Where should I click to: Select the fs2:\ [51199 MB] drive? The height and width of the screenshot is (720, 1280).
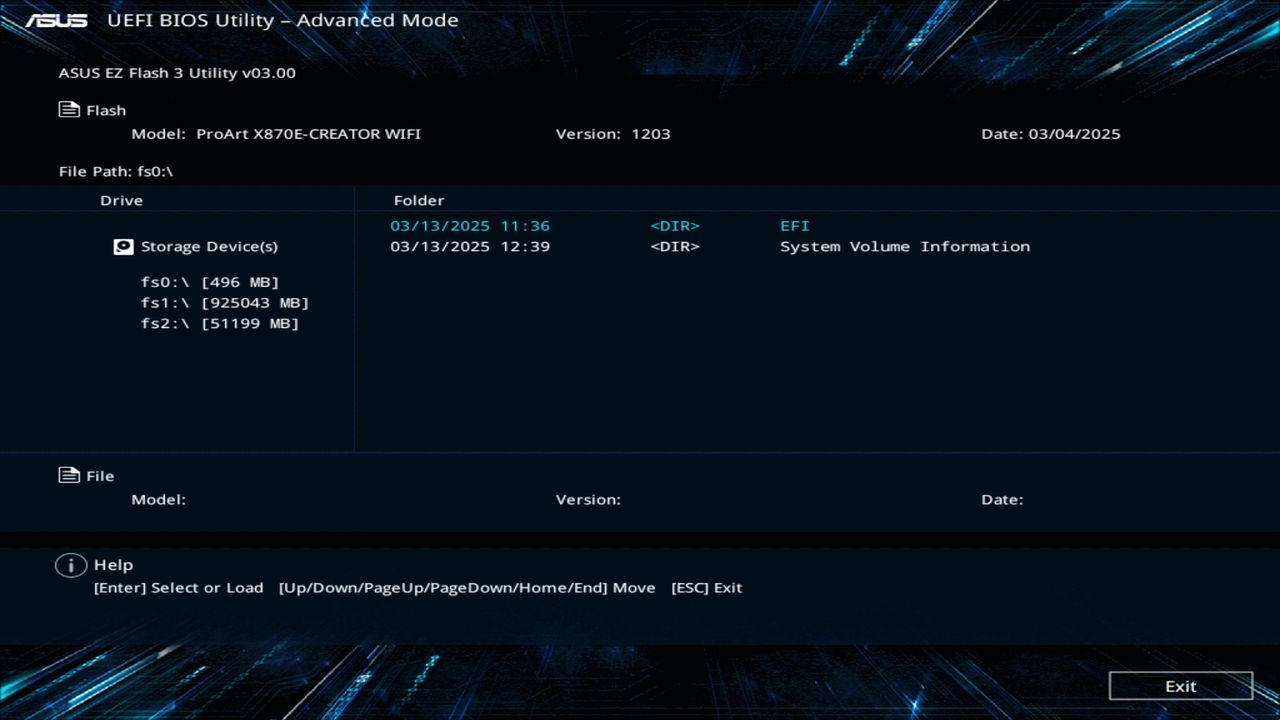click(220, 323)
